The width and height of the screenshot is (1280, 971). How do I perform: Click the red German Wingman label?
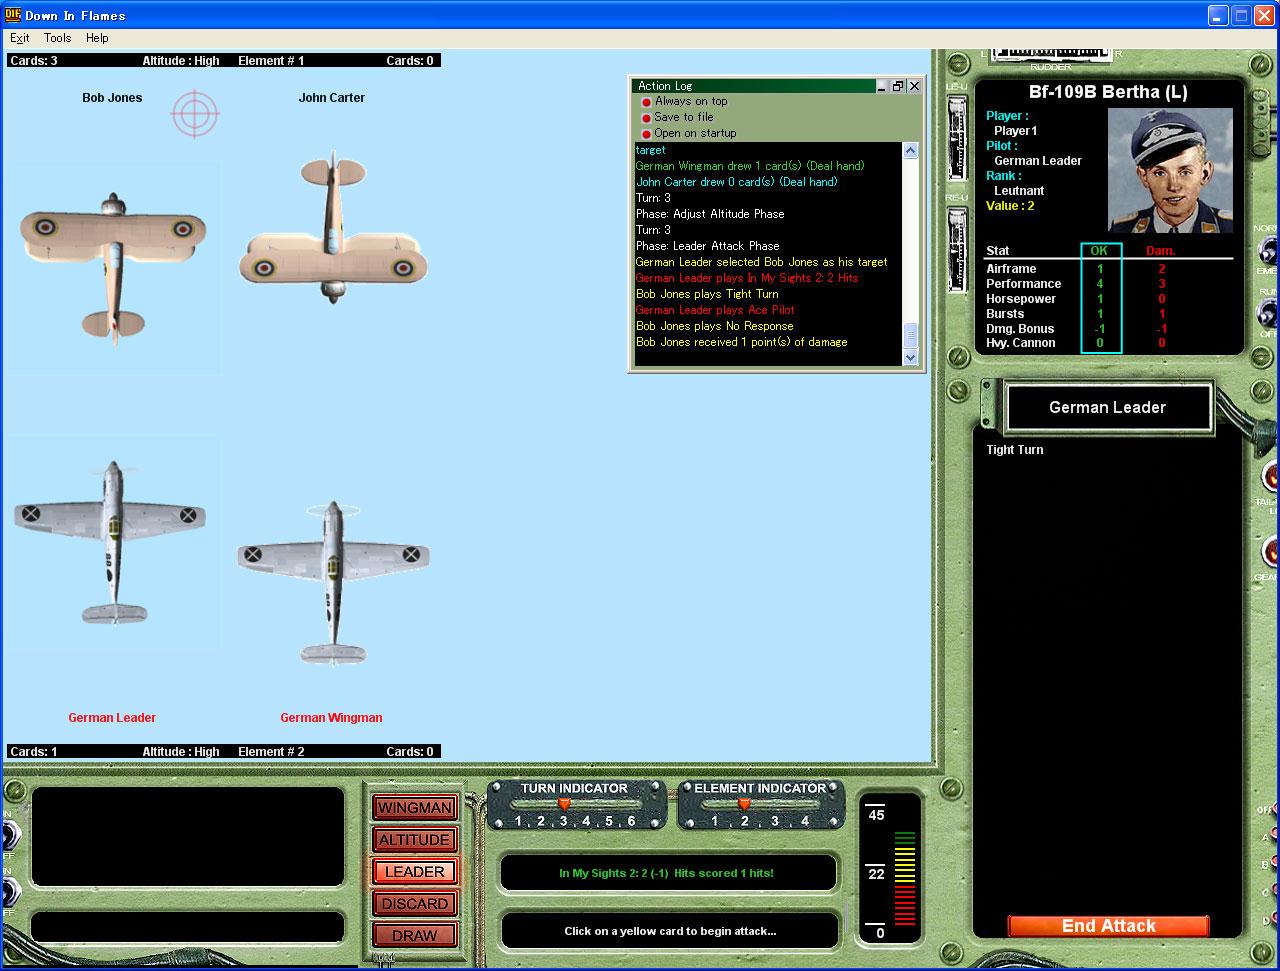click(x=331, y=718)
